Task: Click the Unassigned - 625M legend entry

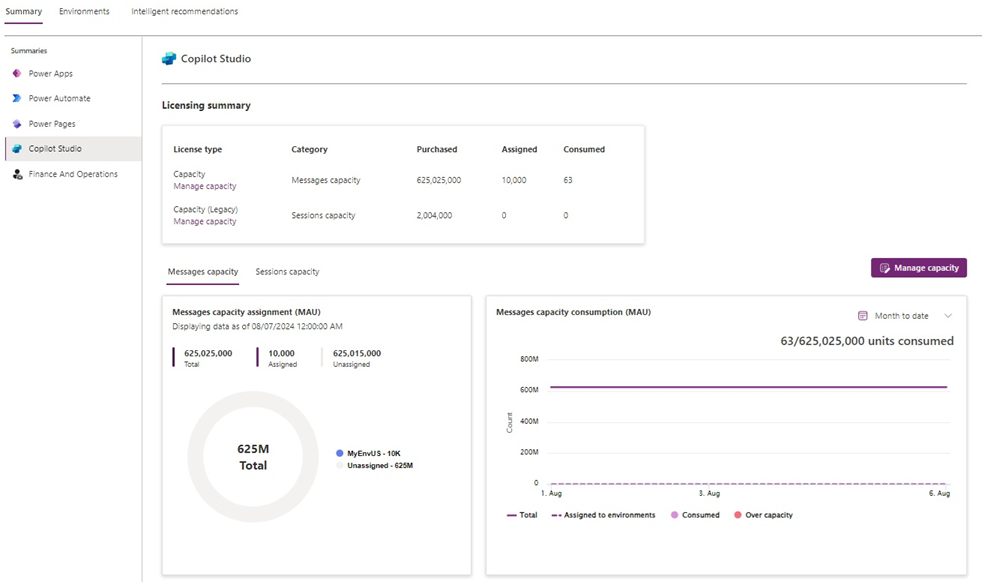Action: point(375,465)
